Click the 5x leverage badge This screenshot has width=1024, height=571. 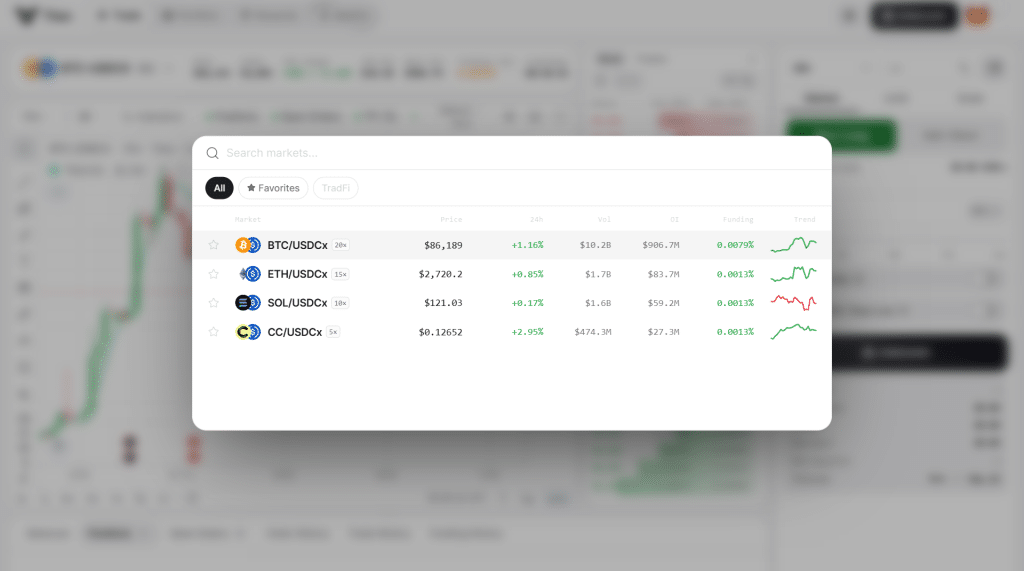pyautogui.click(x=333, y=332)
